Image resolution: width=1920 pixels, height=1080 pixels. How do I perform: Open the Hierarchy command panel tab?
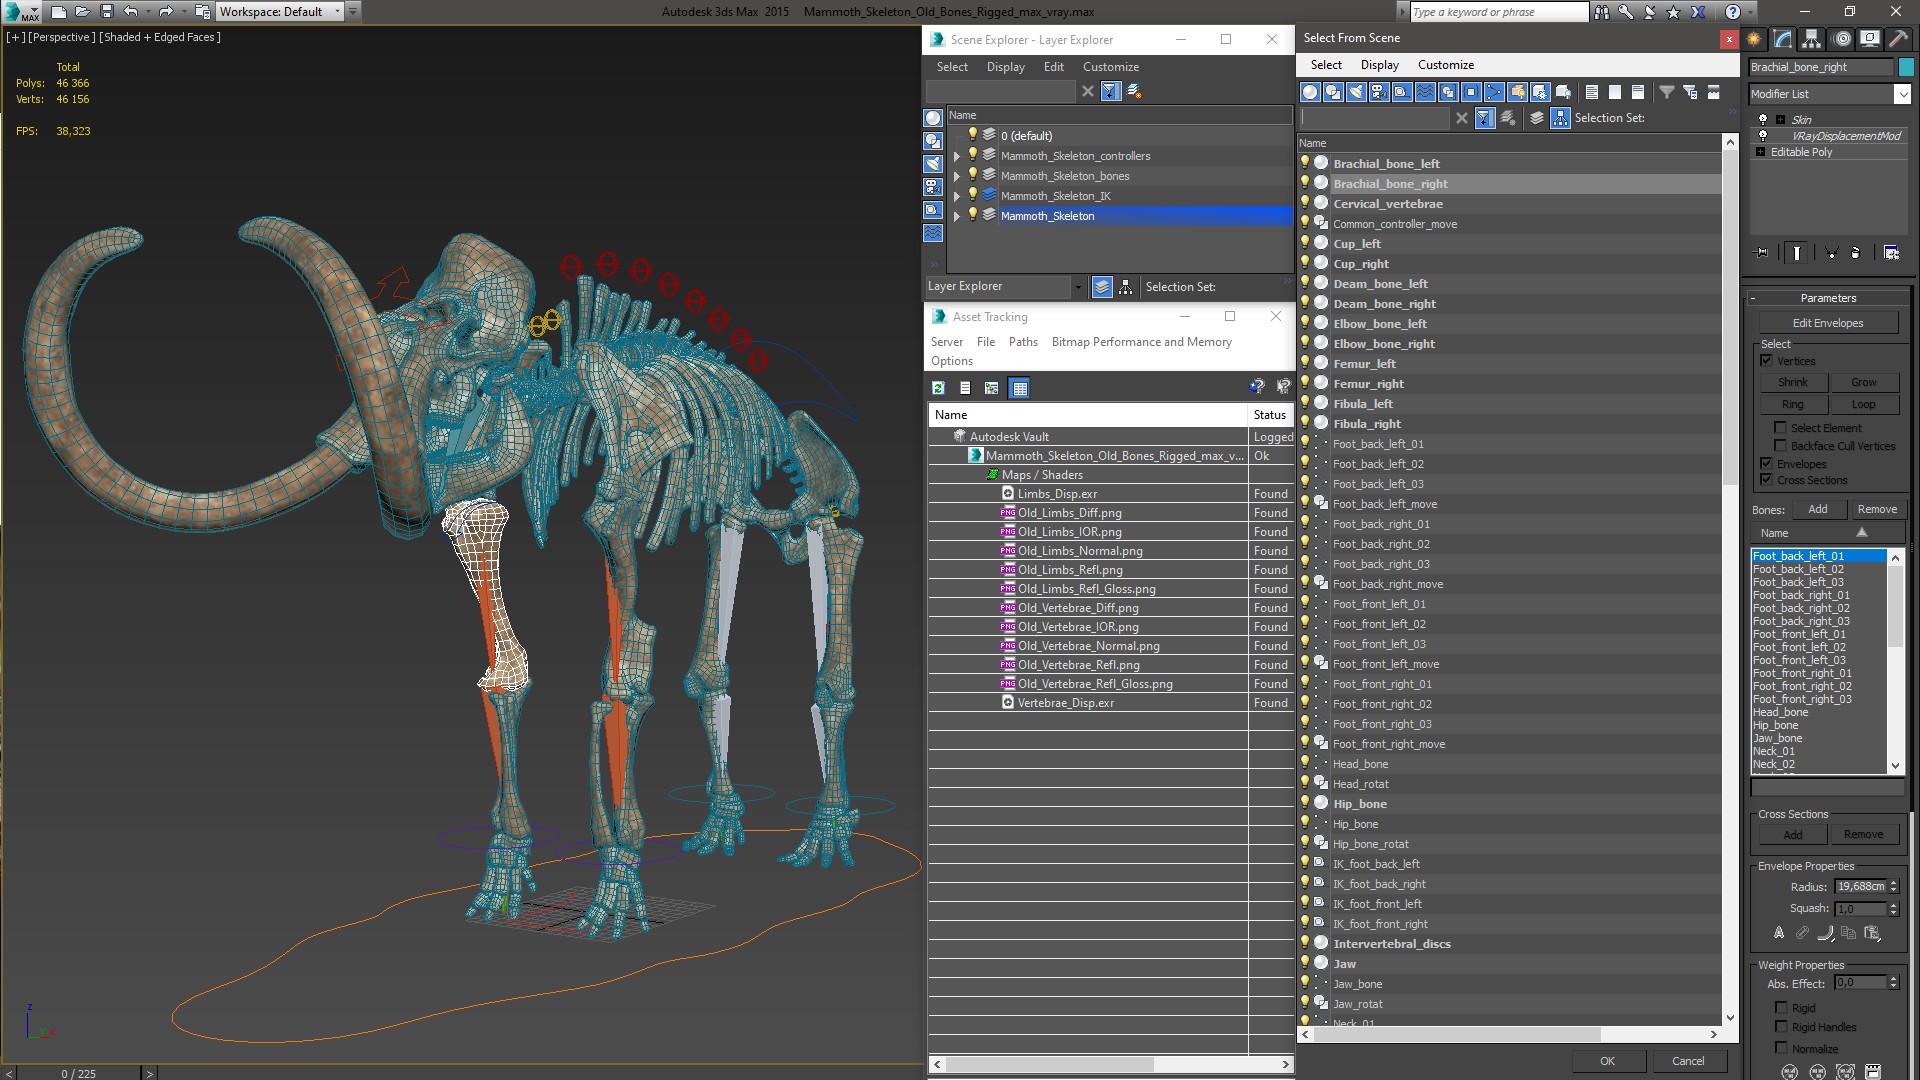pyautogui.click(x=1811, y=39)
